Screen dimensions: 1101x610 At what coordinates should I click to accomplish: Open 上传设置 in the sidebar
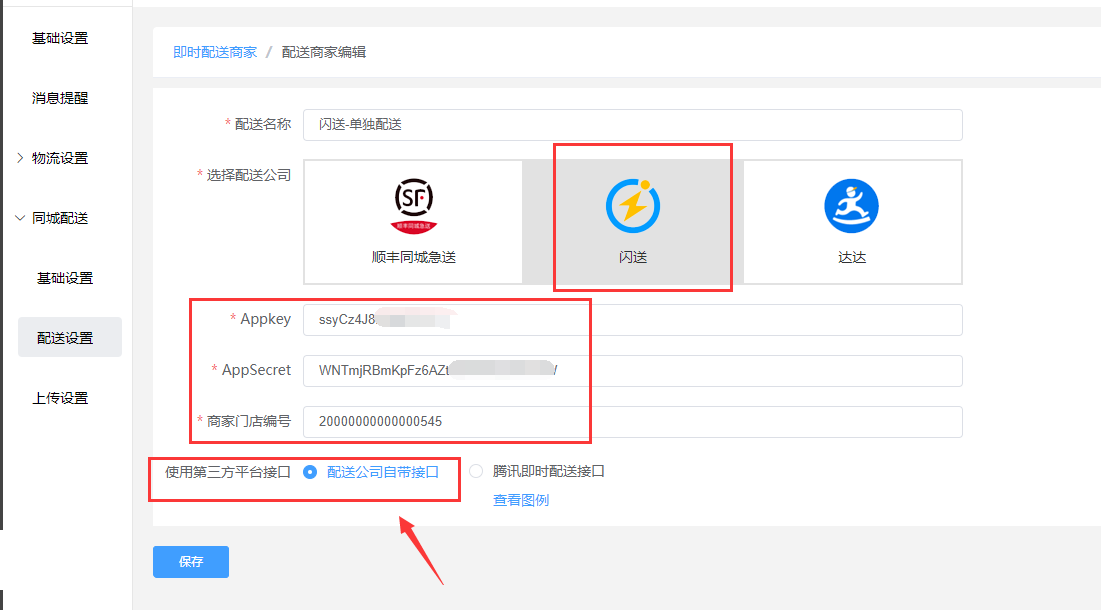click(x=60, y=398)
